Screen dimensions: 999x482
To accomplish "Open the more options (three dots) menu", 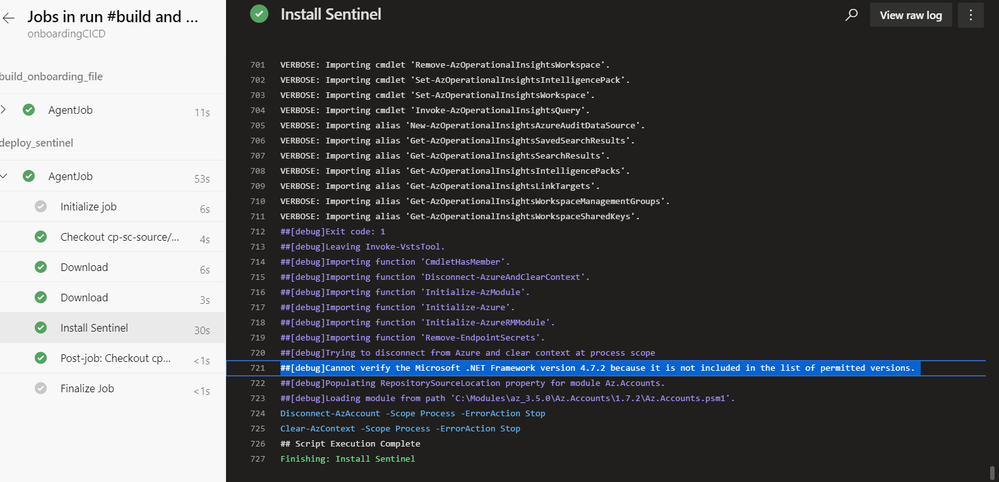I will click(972, 15).
